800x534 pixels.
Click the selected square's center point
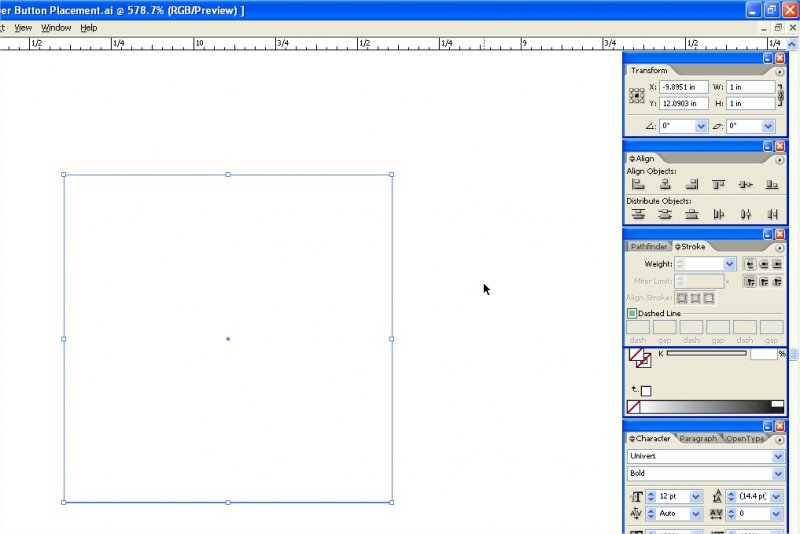(228, 339)
